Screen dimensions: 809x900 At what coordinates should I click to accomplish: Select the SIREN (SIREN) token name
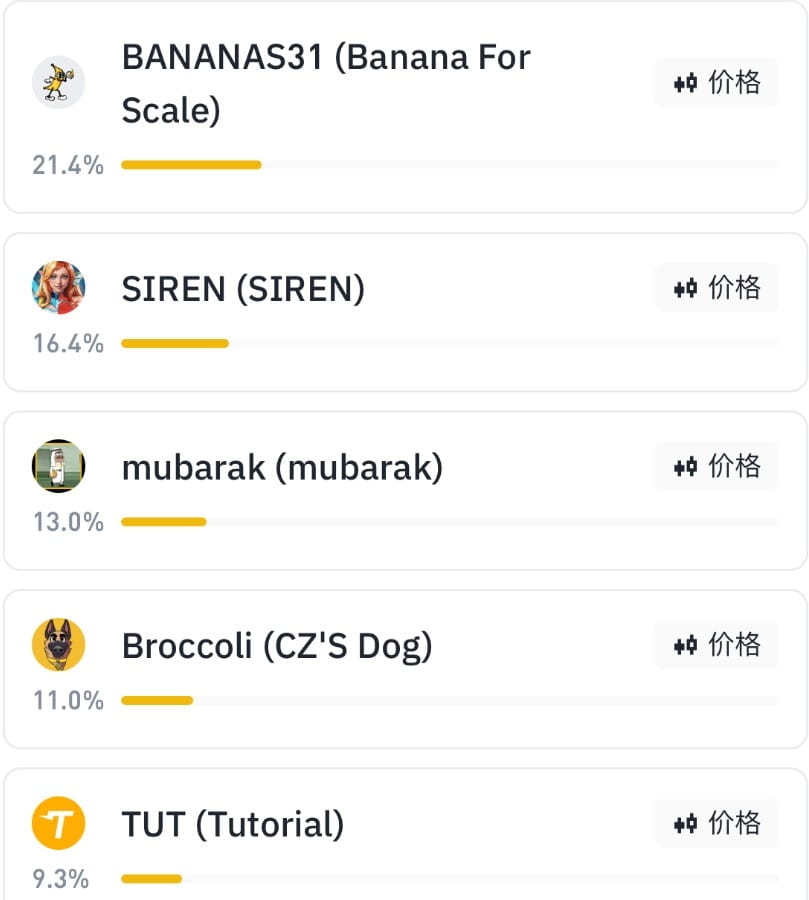(243, 289)
